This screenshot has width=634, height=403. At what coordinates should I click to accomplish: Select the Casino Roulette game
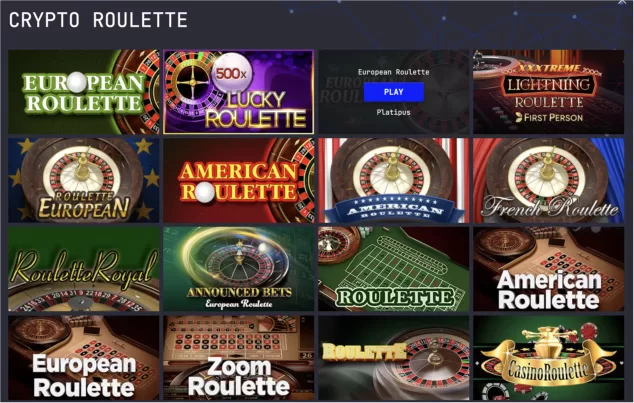(x=549, y=358)
